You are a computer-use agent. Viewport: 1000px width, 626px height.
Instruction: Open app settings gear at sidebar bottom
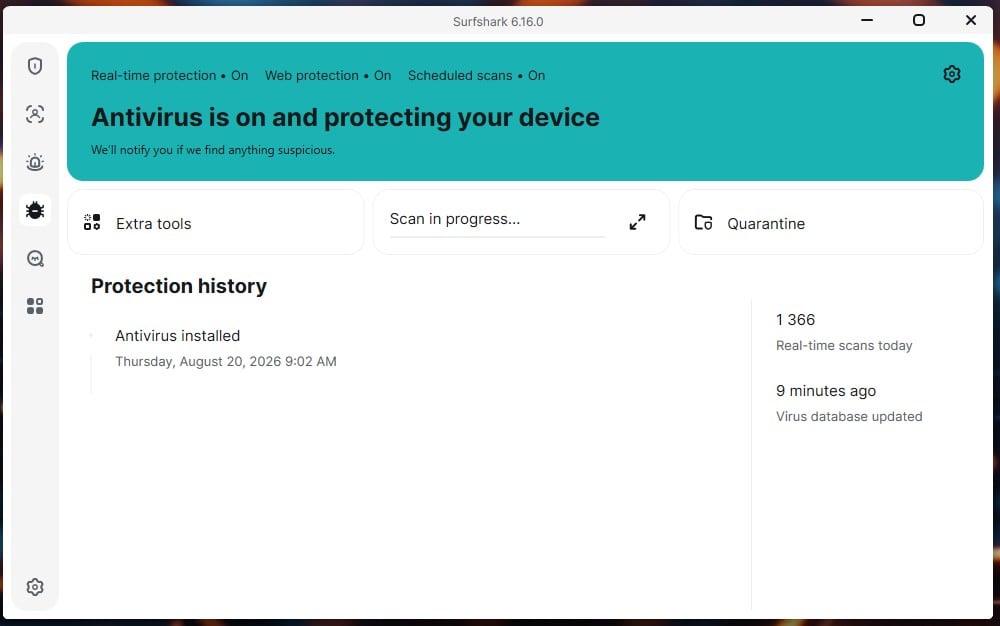[35, 587]
